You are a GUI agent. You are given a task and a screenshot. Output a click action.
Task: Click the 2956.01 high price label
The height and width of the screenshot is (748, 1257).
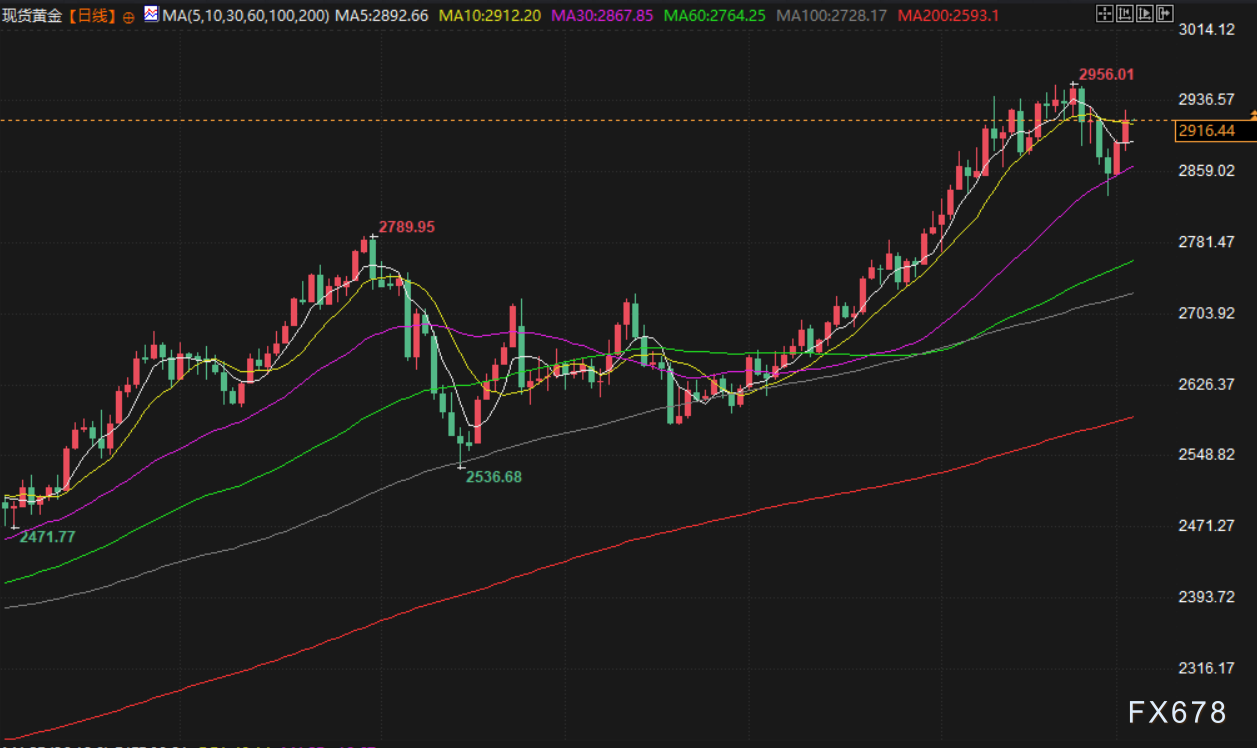click(x=1107, y=74)
